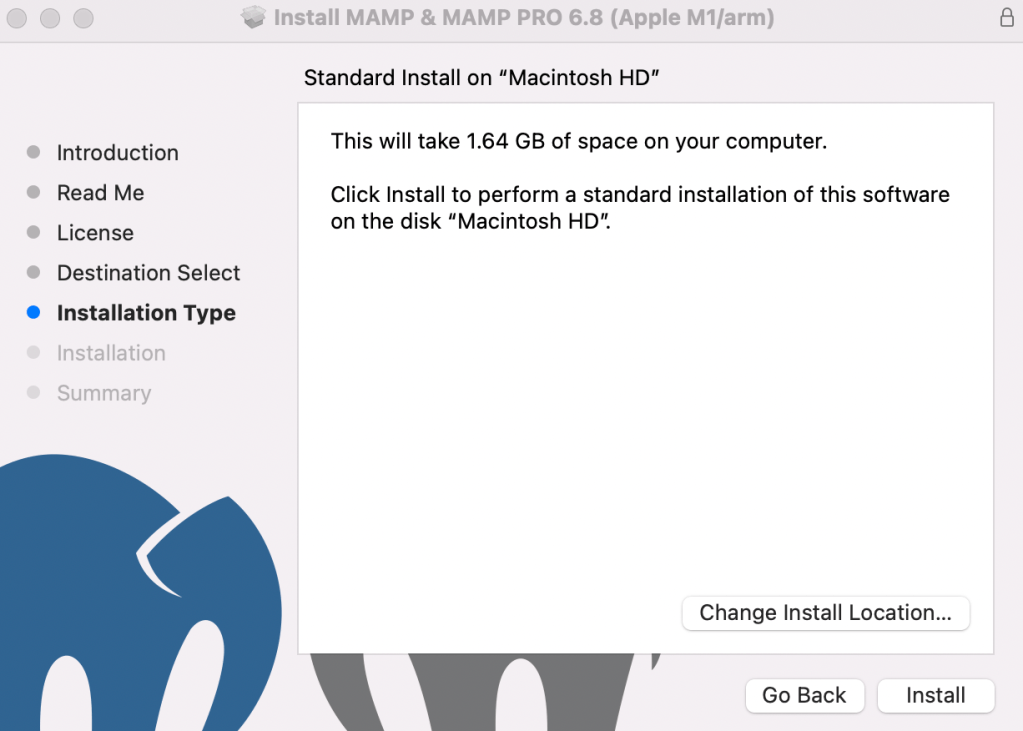
Task: Click the dot beside License step
Action: click(x=33, y=232)
